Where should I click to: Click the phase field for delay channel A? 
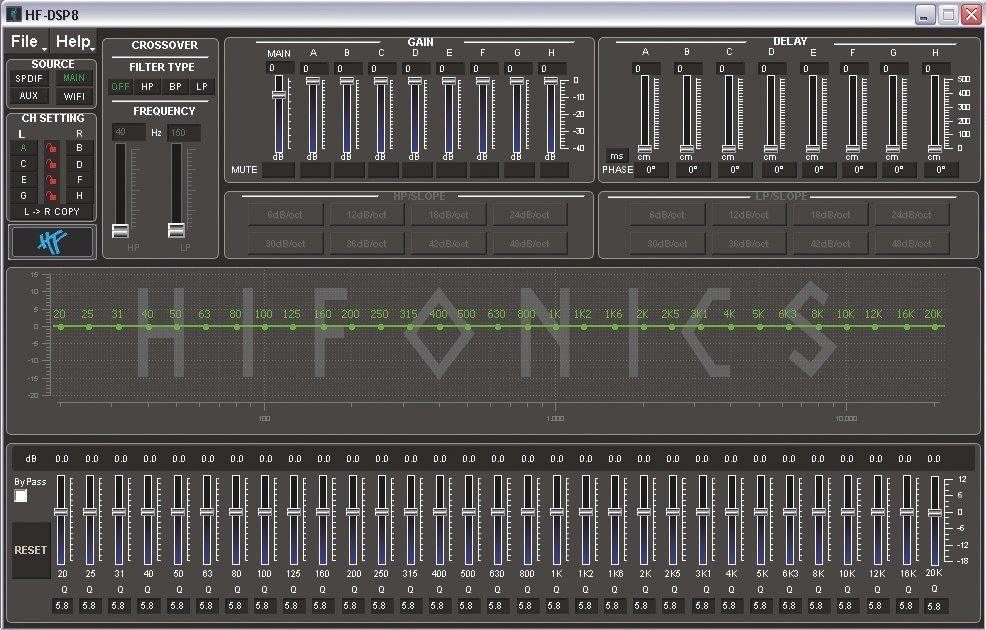(649, 170)
